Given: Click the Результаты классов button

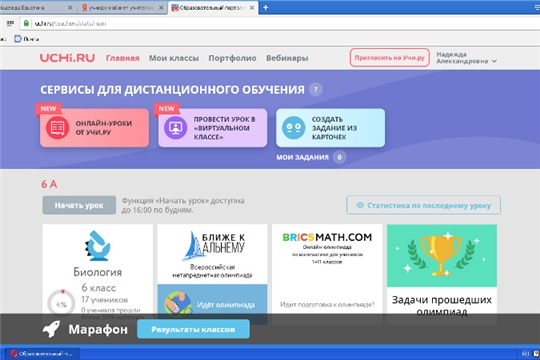Looking at the screenshot, I should pyautogui.click(x=194, y=329).
